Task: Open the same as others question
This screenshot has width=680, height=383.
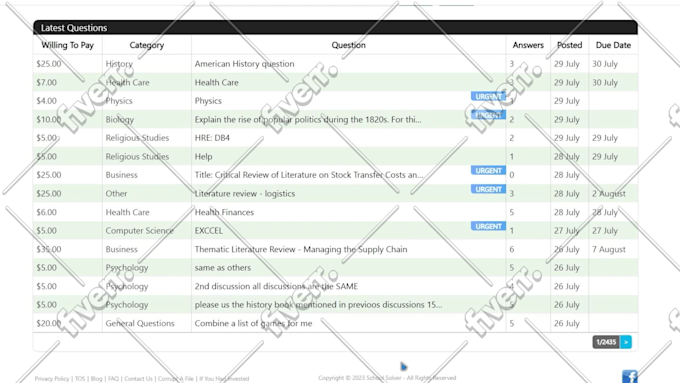Action: [222, 268]
